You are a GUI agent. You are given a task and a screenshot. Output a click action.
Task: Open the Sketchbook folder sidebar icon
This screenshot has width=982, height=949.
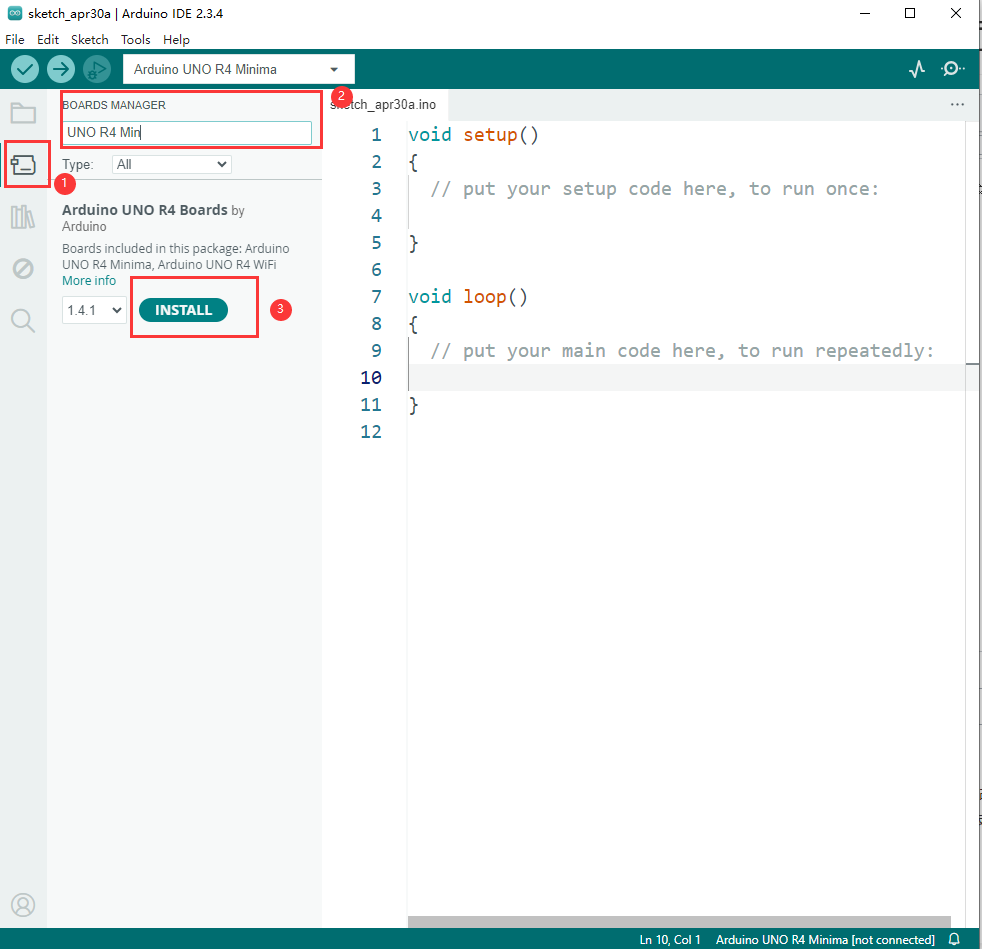click(x=23, y=113)
